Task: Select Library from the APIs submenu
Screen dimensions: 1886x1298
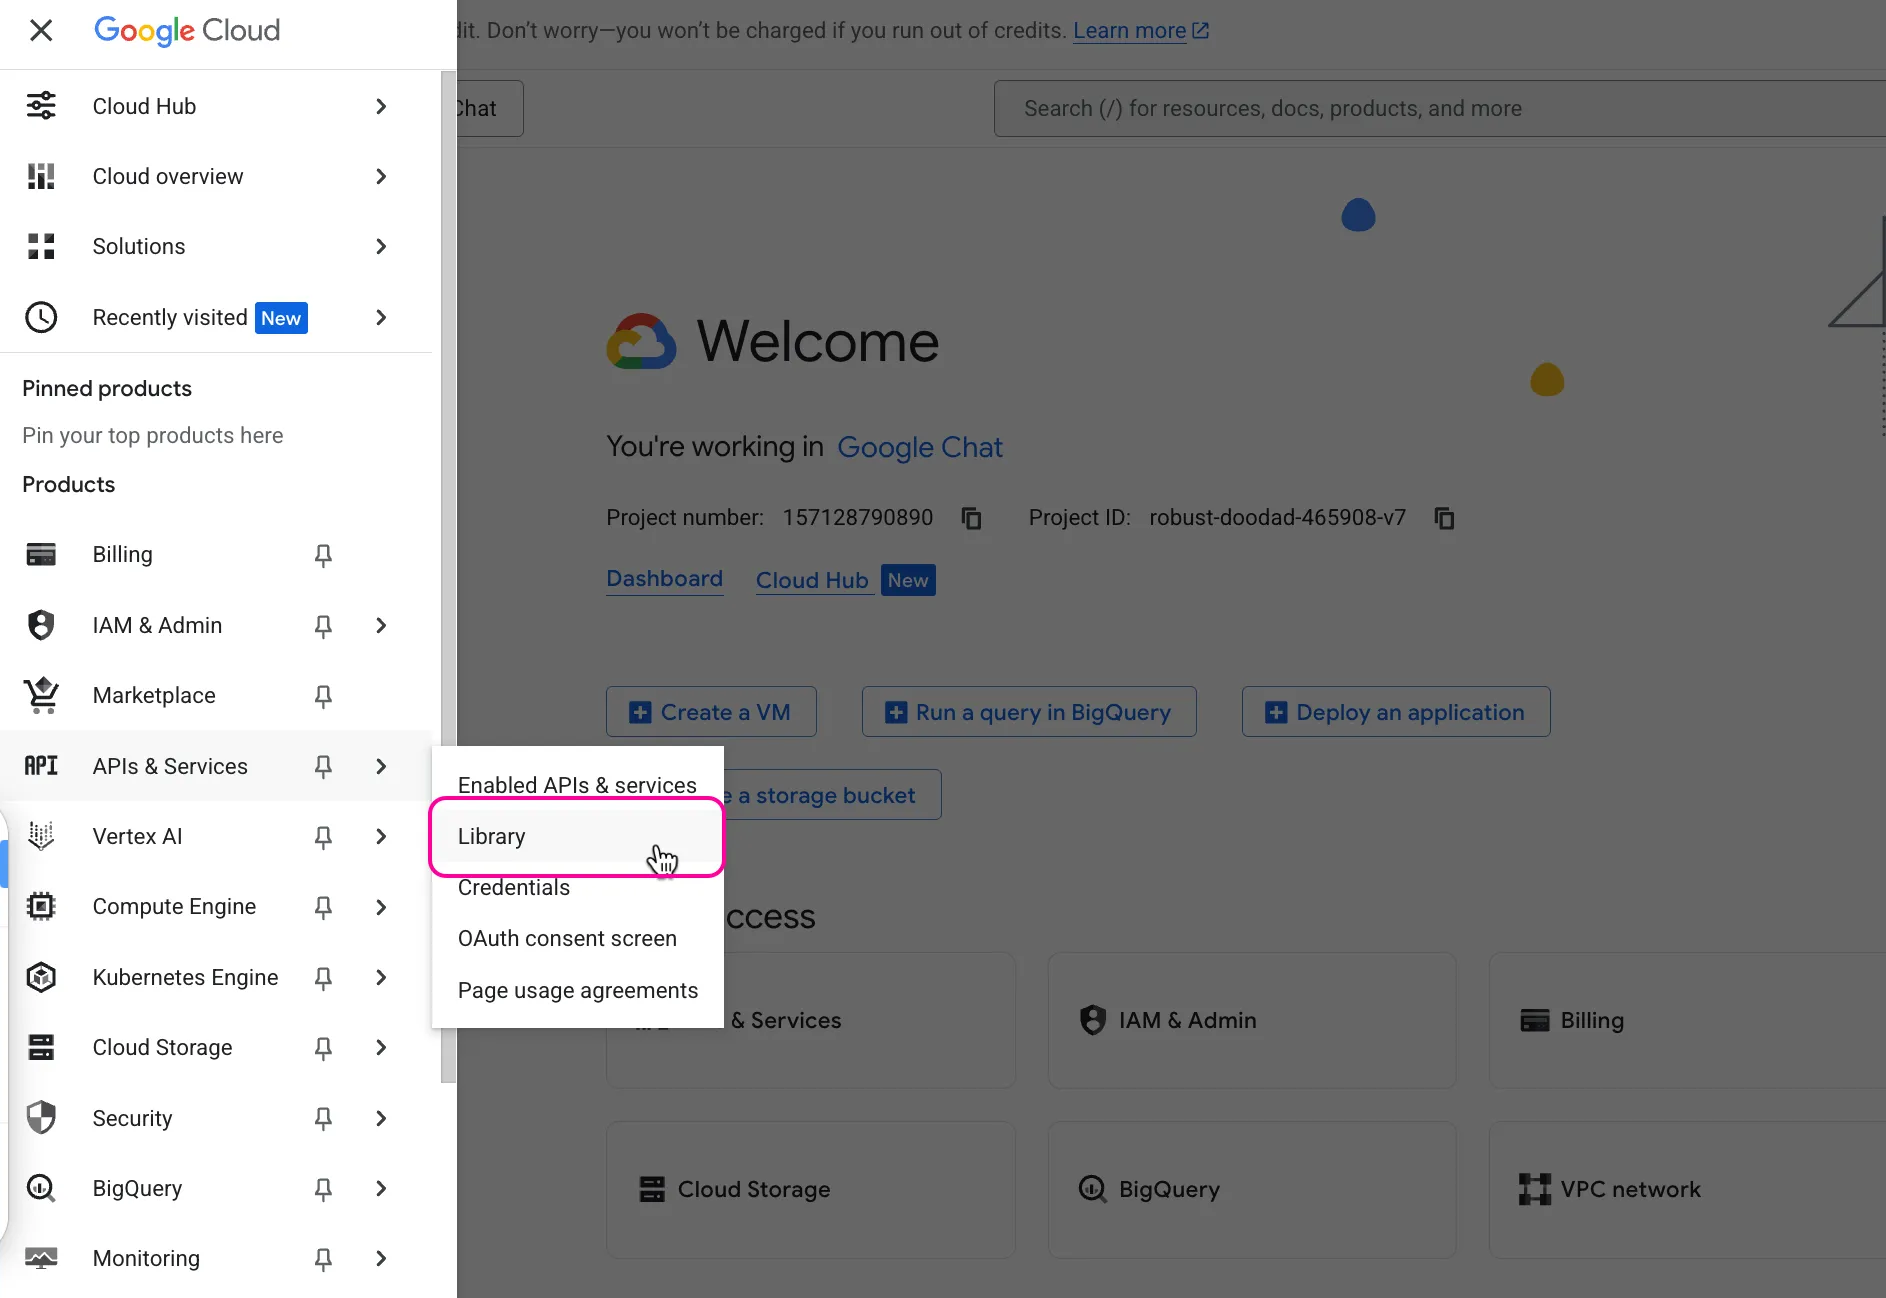Action: pos(491,837)
